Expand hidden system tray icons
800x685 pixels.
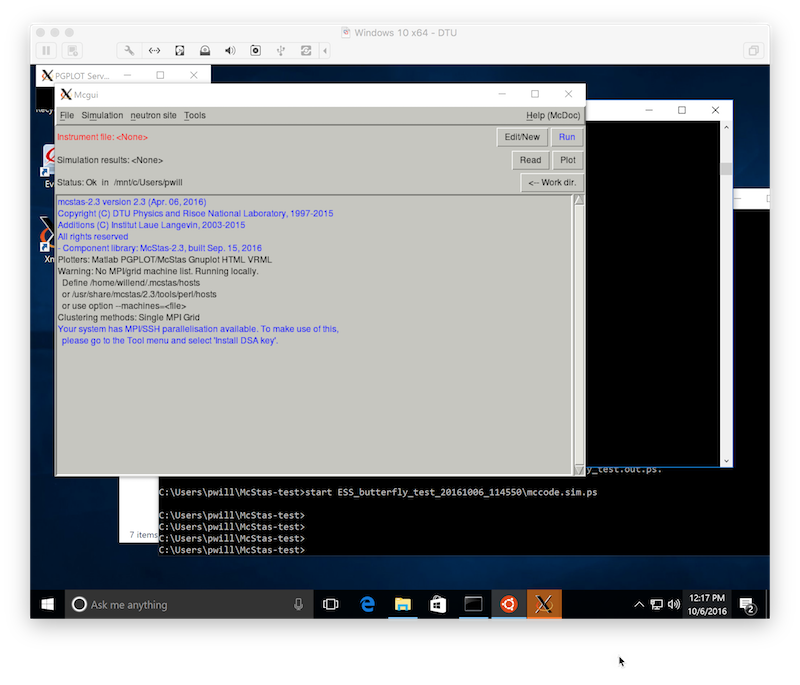(640, 605)
